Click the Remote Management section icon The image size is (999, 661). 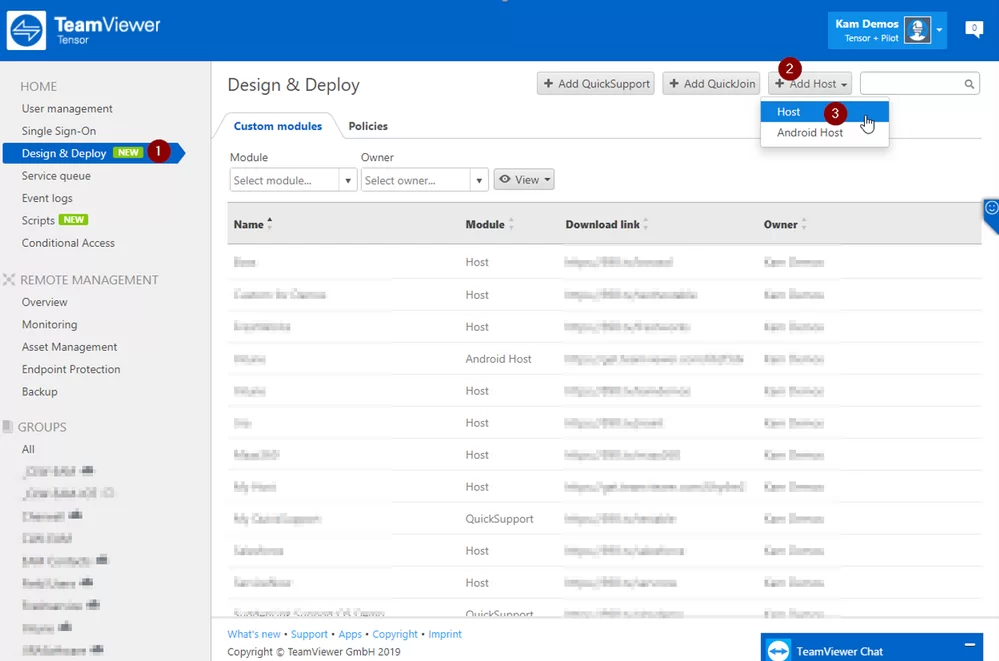point(10,279)
